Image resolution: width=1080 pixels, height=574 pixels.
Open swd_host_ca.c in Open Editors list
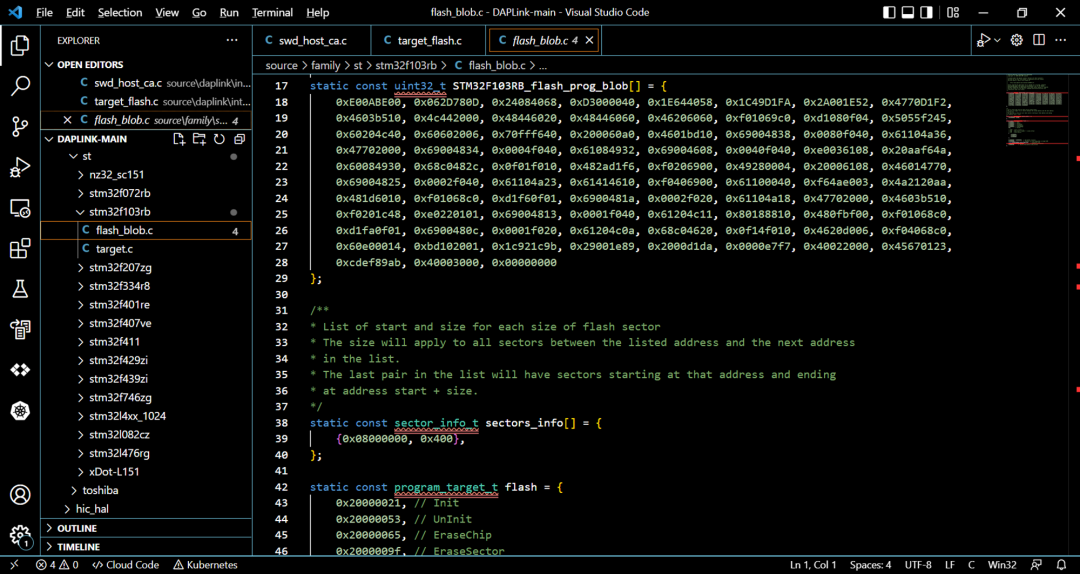(x=146, y=83)
